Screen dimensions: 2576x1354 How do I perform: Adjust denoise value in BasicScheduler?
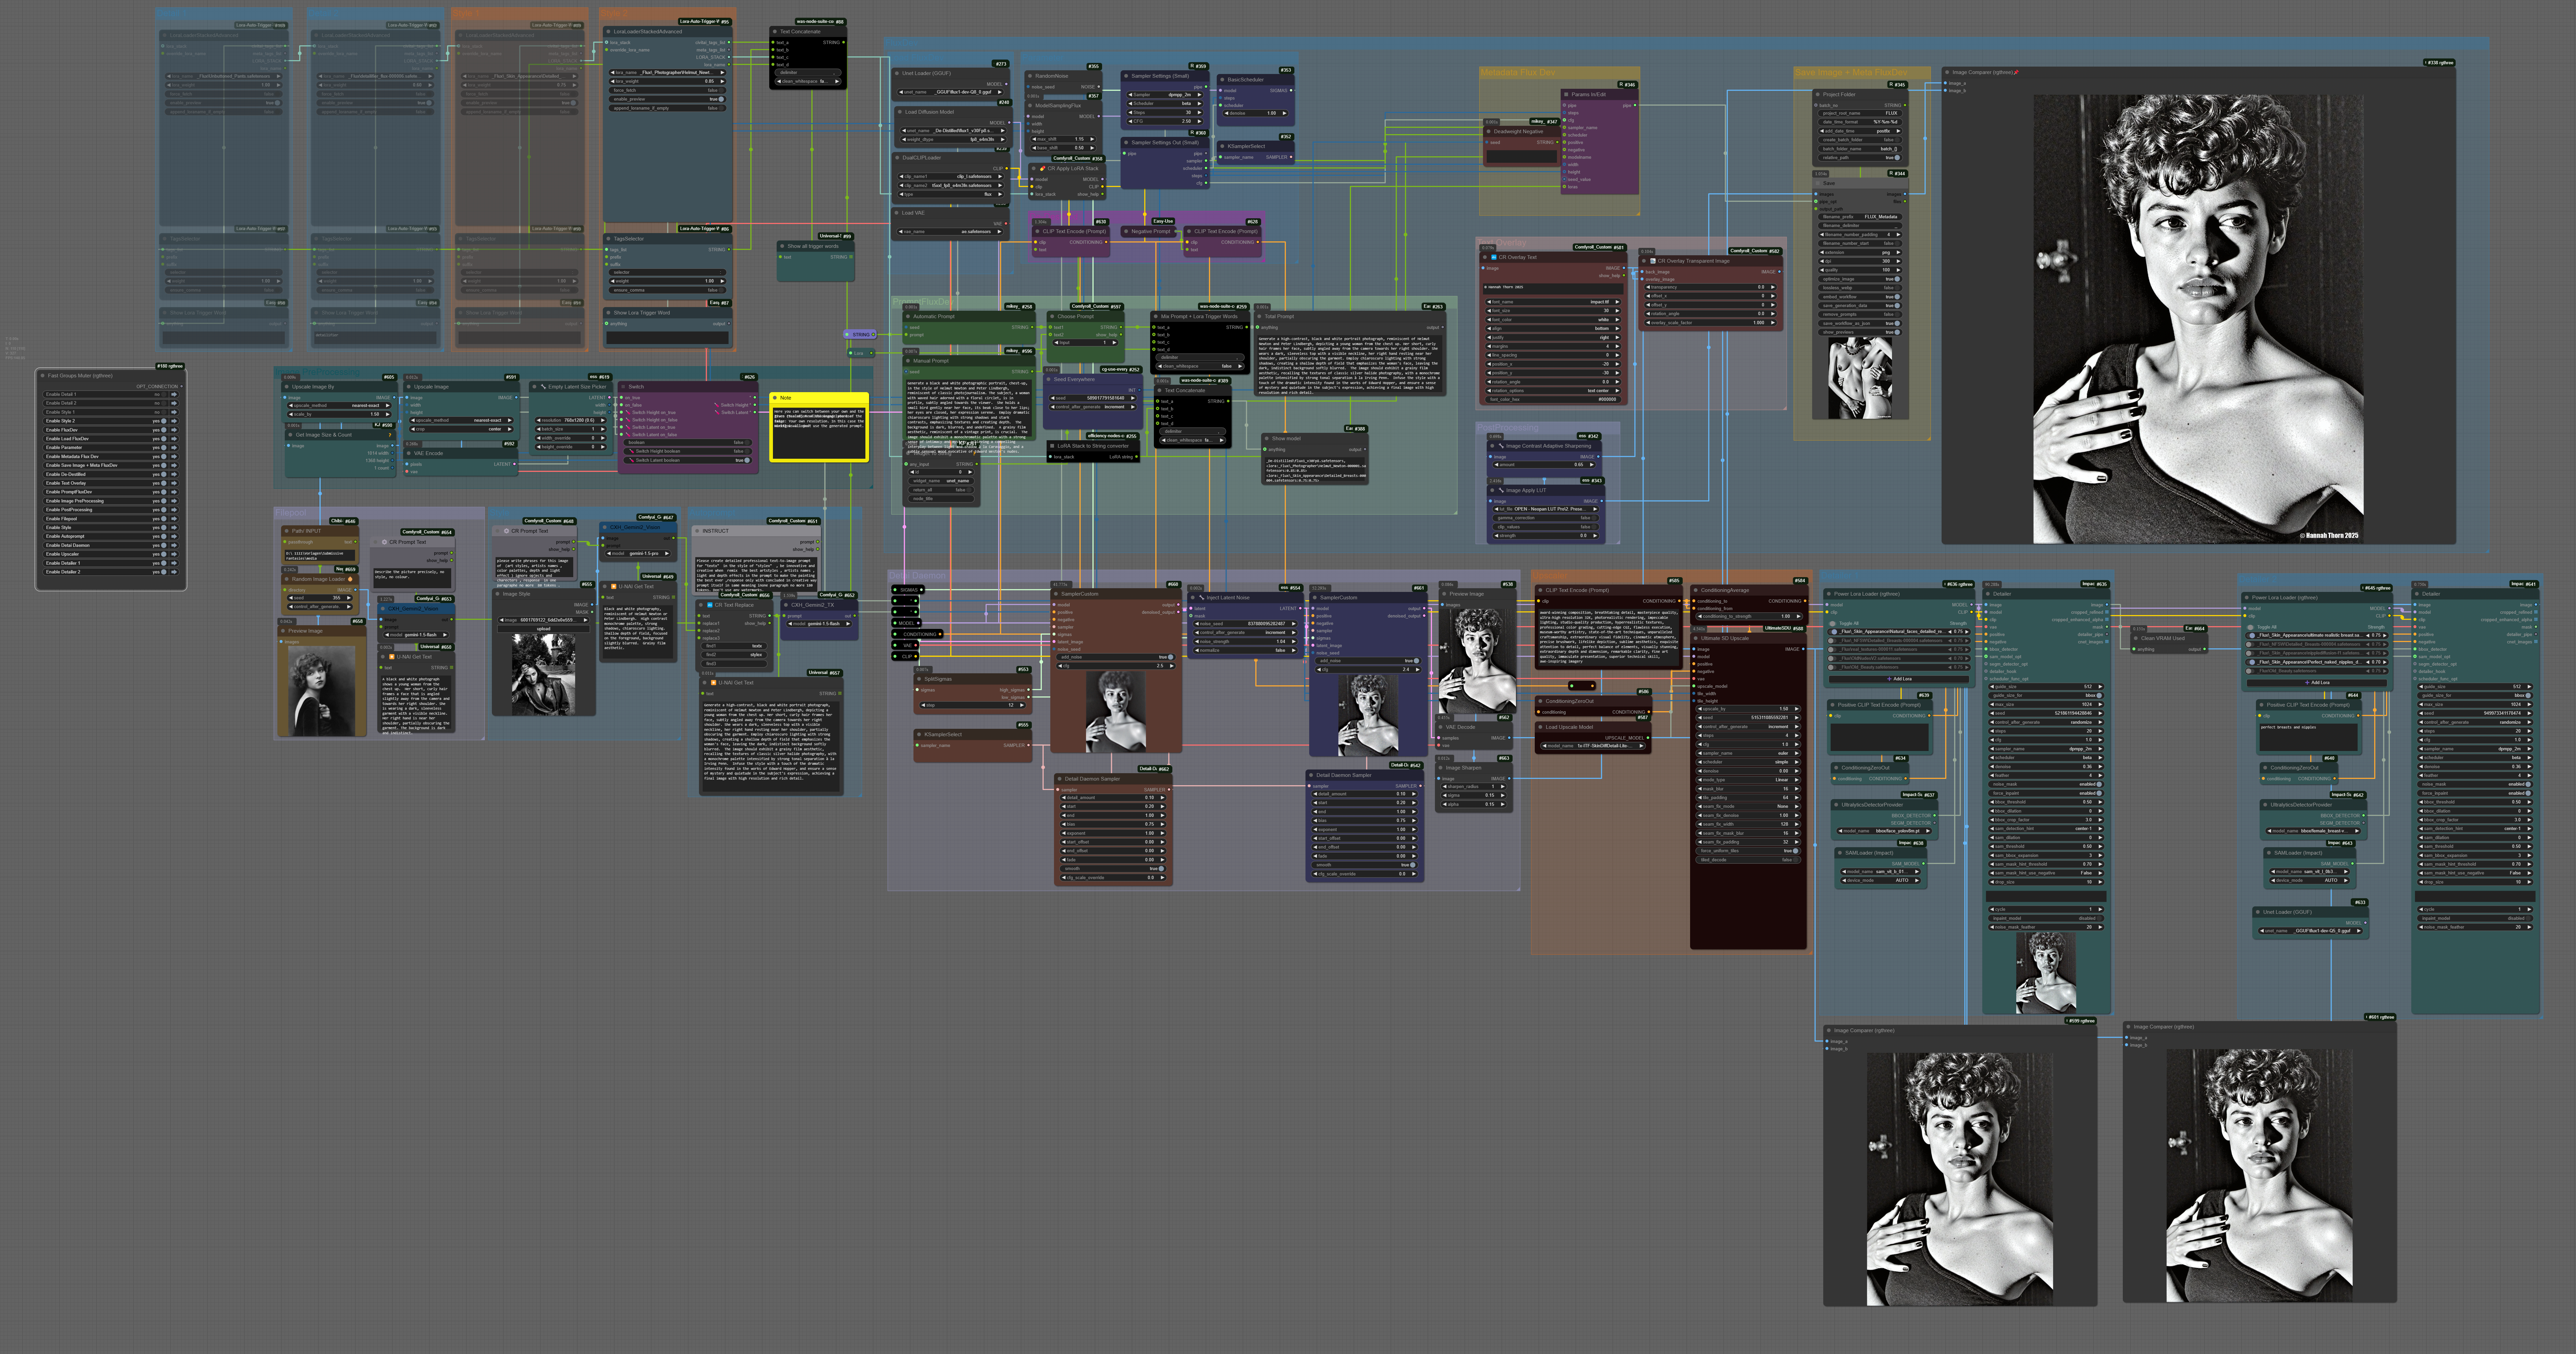[x=1256, y=113]
